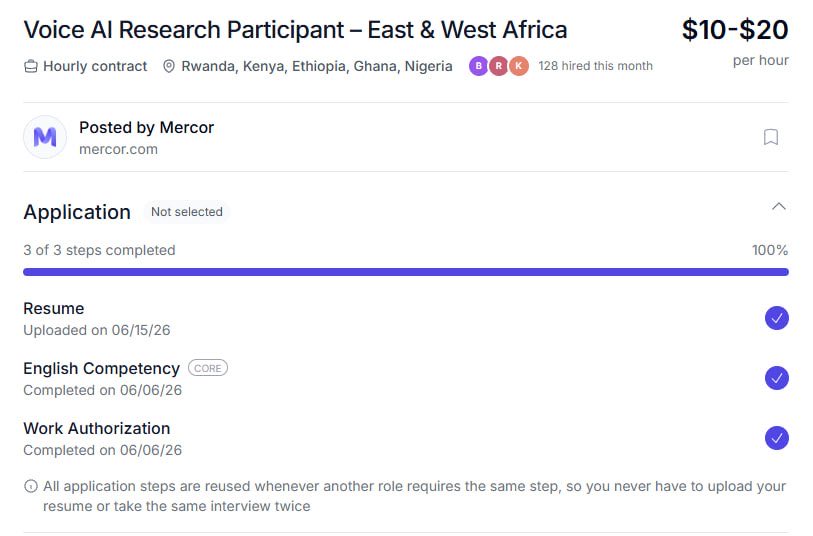
Task: Click the purple B avatar
Action: [479, 66]
